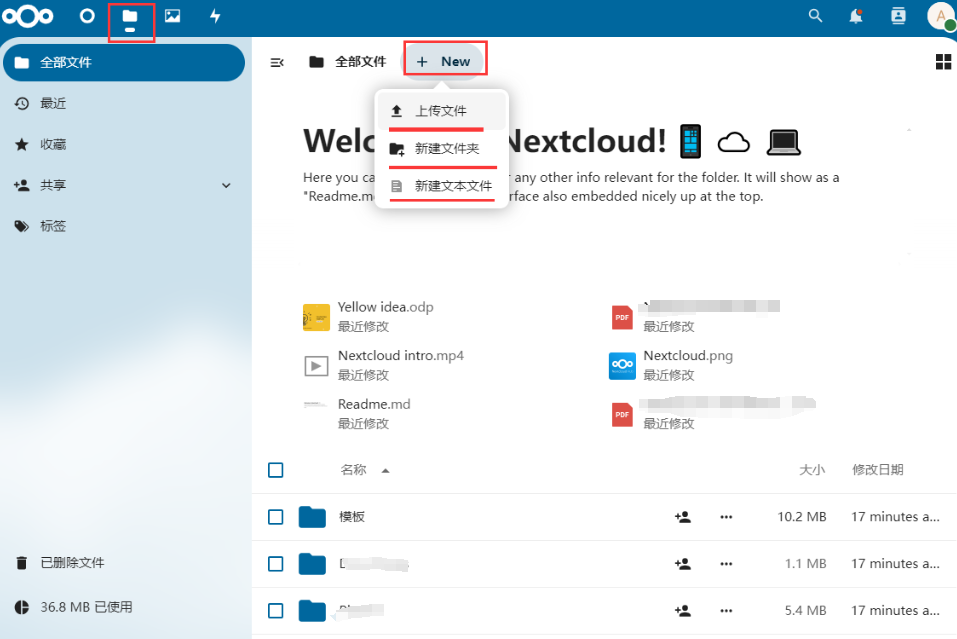
Task: Open the search magnifier
Action: [x=815, y=16]
